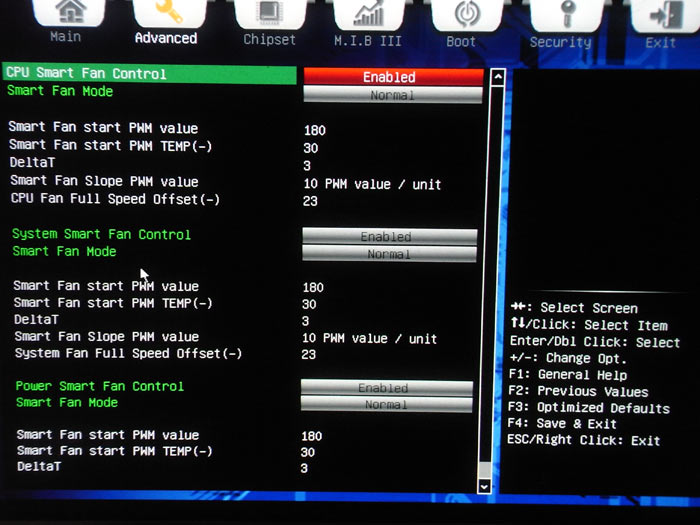Image resolution: width=700 pixels, height=525 pixels.
Task: Toggle CPU Smart Fan Control Enabled value
Action: click(393, 77)
